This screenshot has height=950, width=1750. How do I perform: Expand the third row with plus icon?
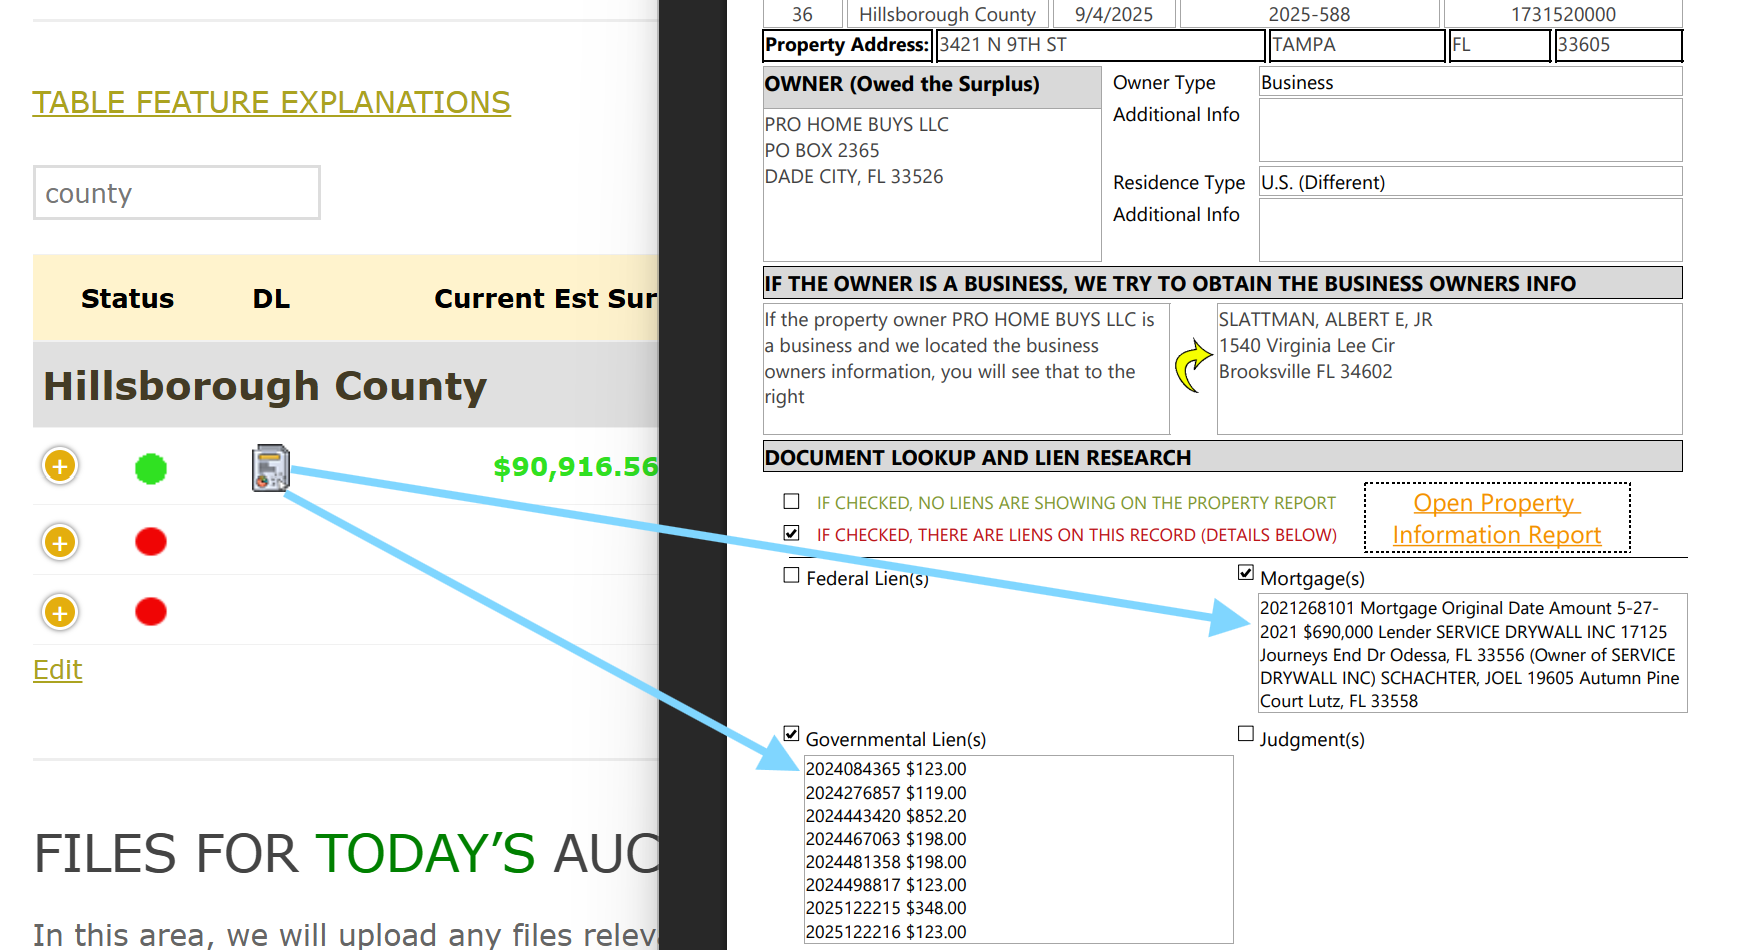coord(60,612)
